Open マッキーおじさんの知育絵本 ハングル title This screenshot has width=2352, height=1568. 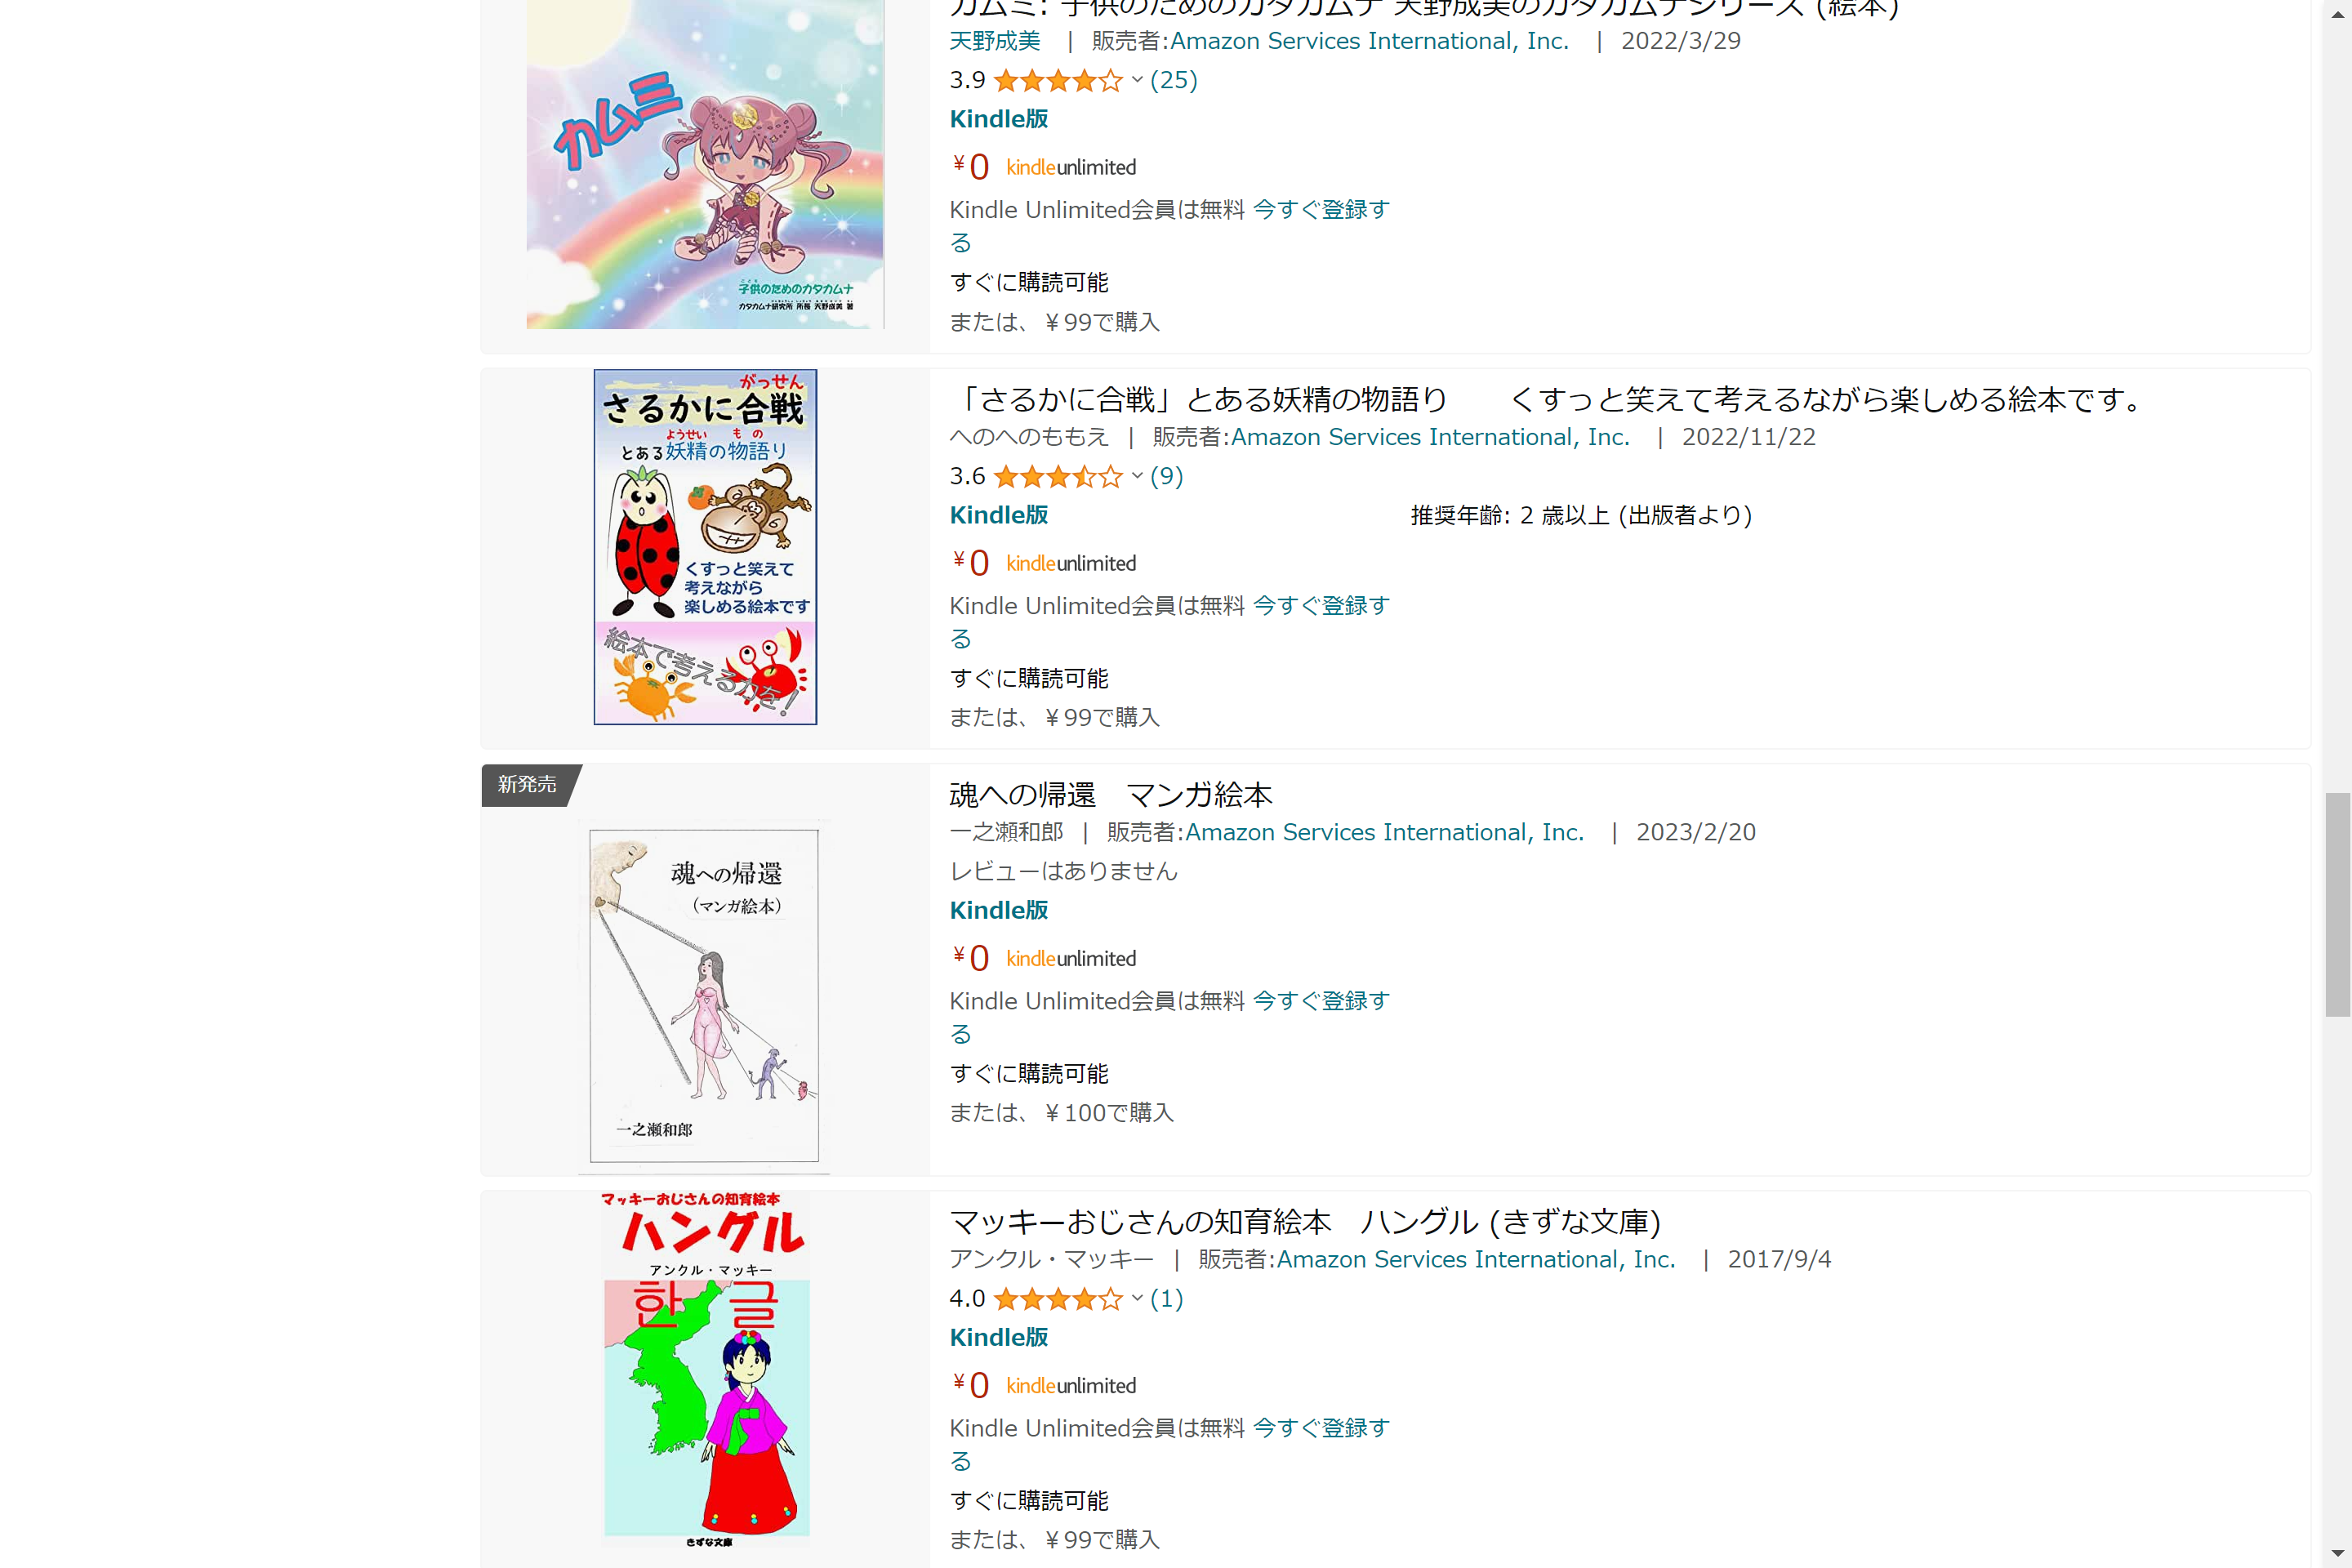(1305, 1221)
